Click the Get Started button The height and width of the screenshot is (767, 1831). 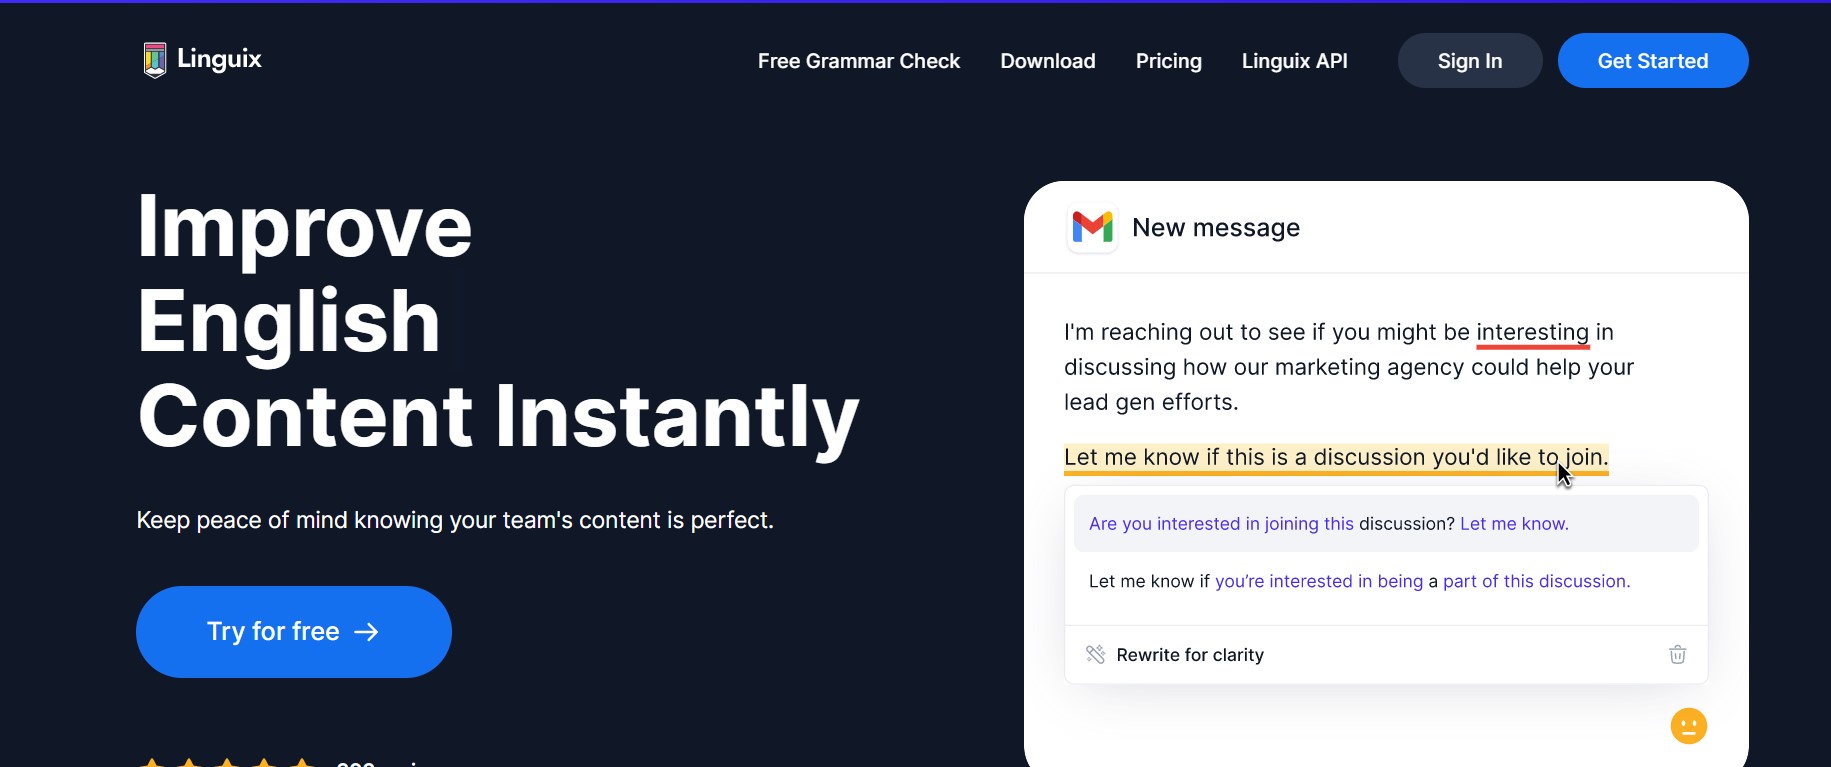pos(1652,61)
